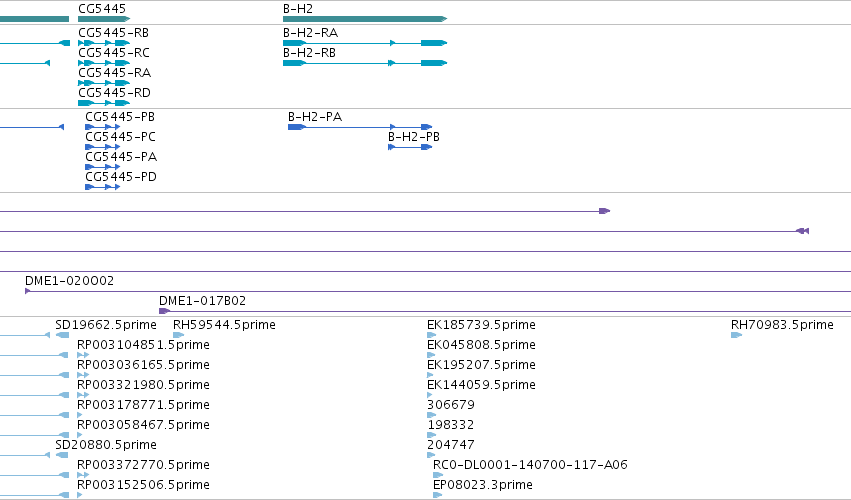Click the 306679 EST feature
This screenshot has width=851, height=500.
click(431, 415)
